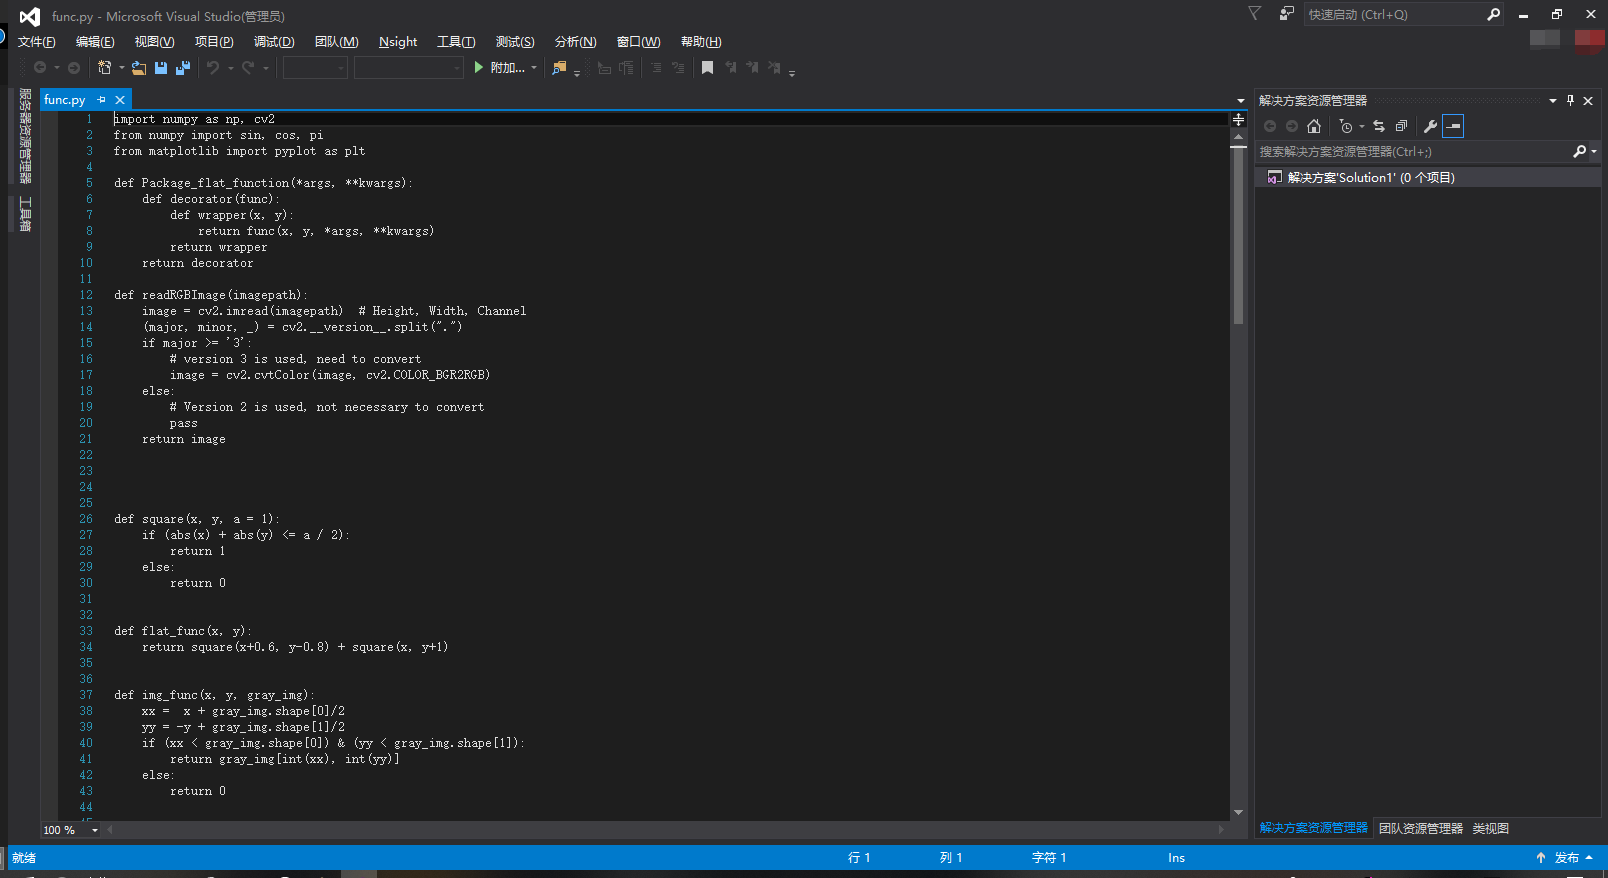
Task: Click the New Project toolbar icon
Action: pyautogui.click(x=104, y=68)
